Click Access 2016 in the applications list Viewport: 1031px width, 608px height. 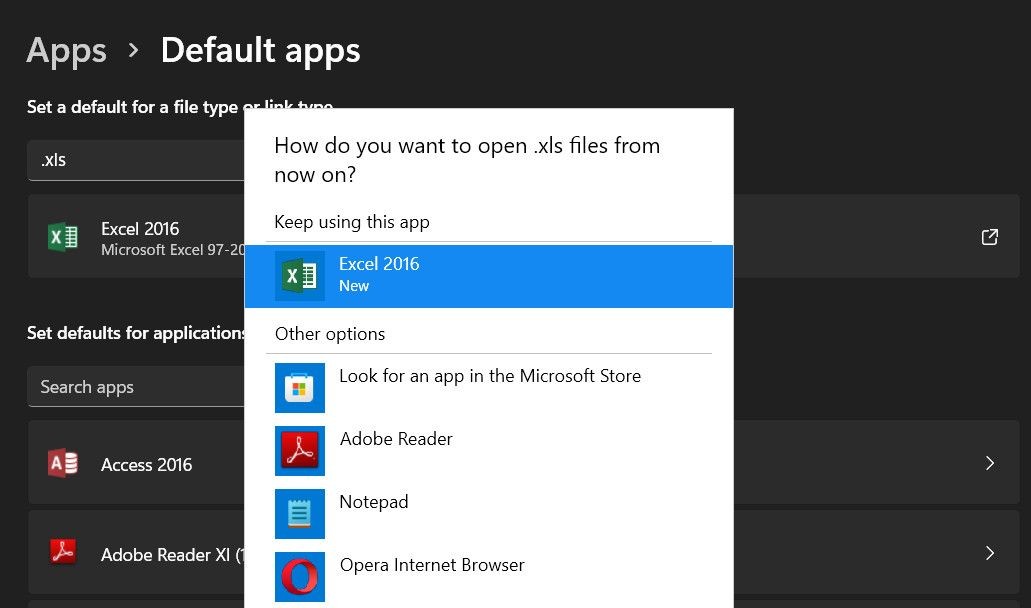coord(147,465)
